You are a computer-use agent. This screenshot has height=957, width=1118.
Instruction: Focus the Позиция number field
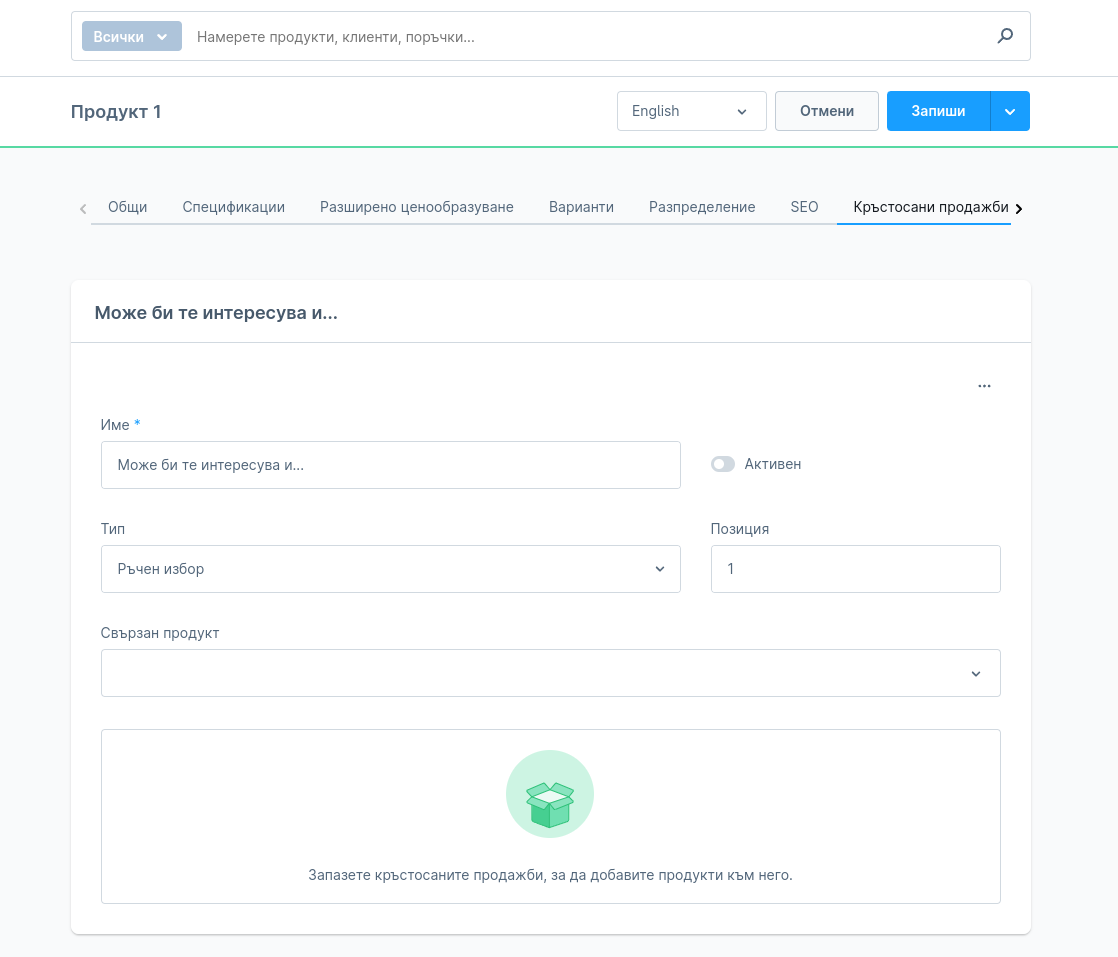[x=855, y=569]
